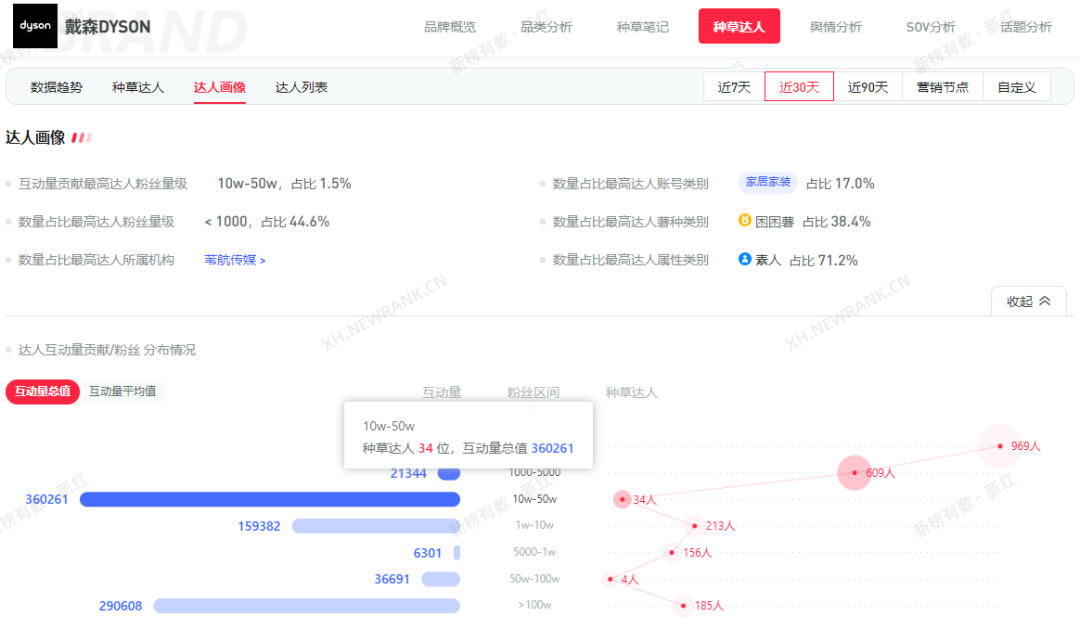Click the 10w-50w，占比 1.5% value
The height and width of the screenshot is (642, 1080).
coord(284,183)
